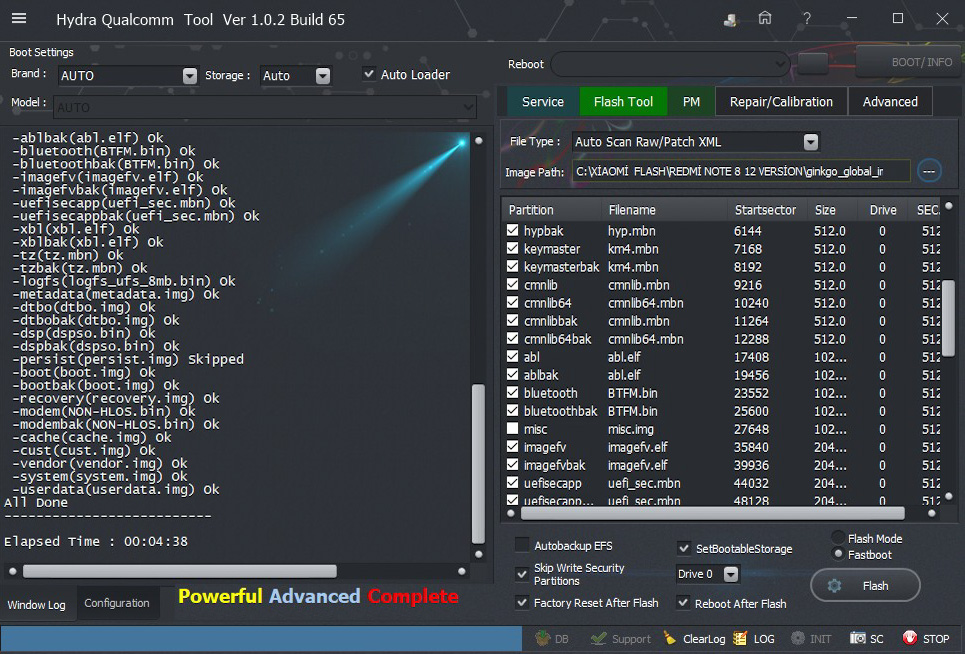This screenshot has height=654, width=965.
Task: Click the small button beside the Reboot dropdown
Action: point(812,63)
